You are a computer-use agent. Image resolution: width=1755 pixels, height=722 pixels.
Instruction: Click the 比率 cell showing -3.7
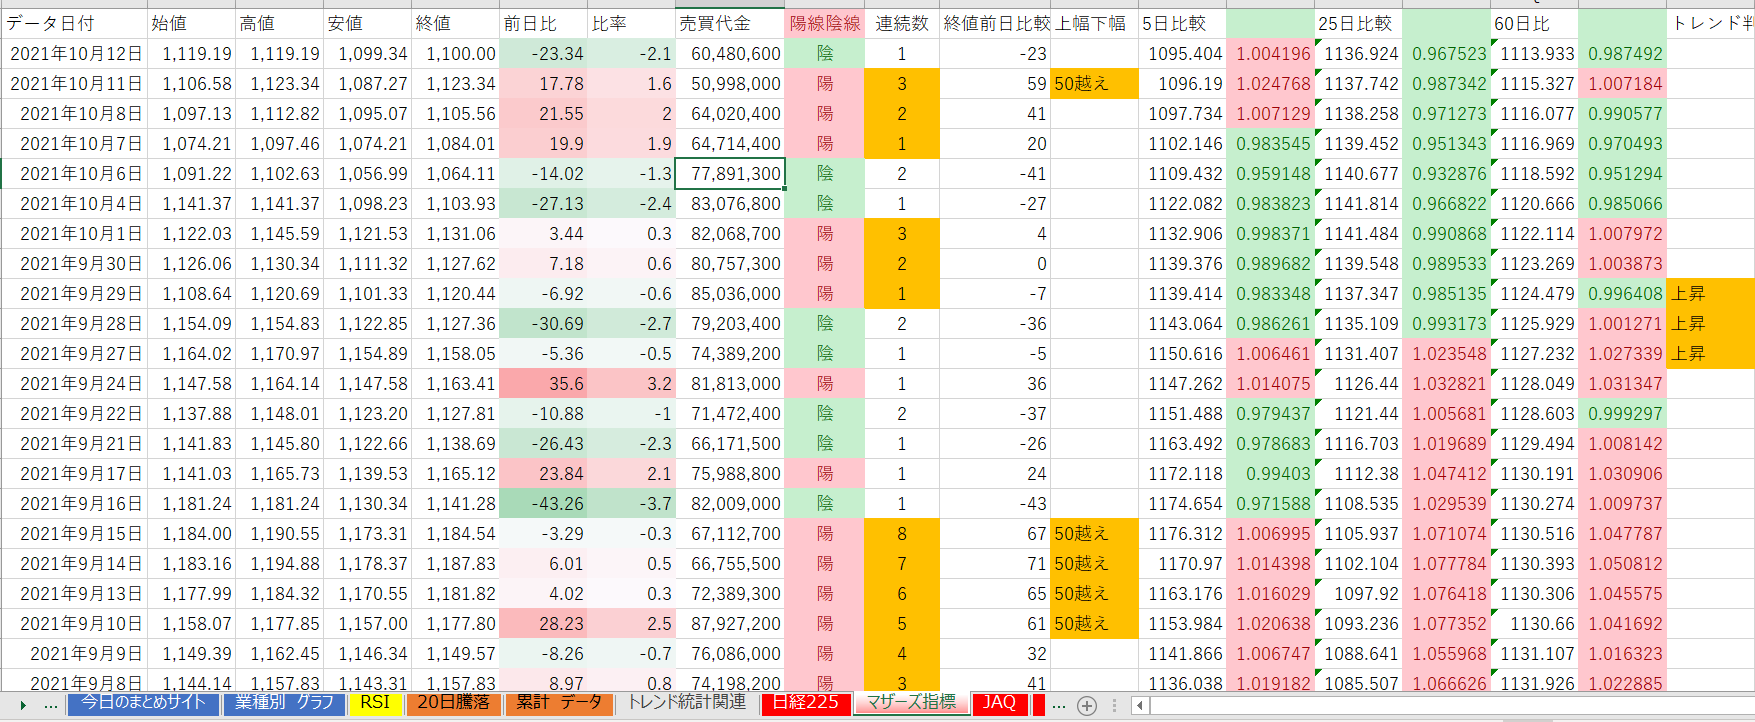tap(631, 504)
